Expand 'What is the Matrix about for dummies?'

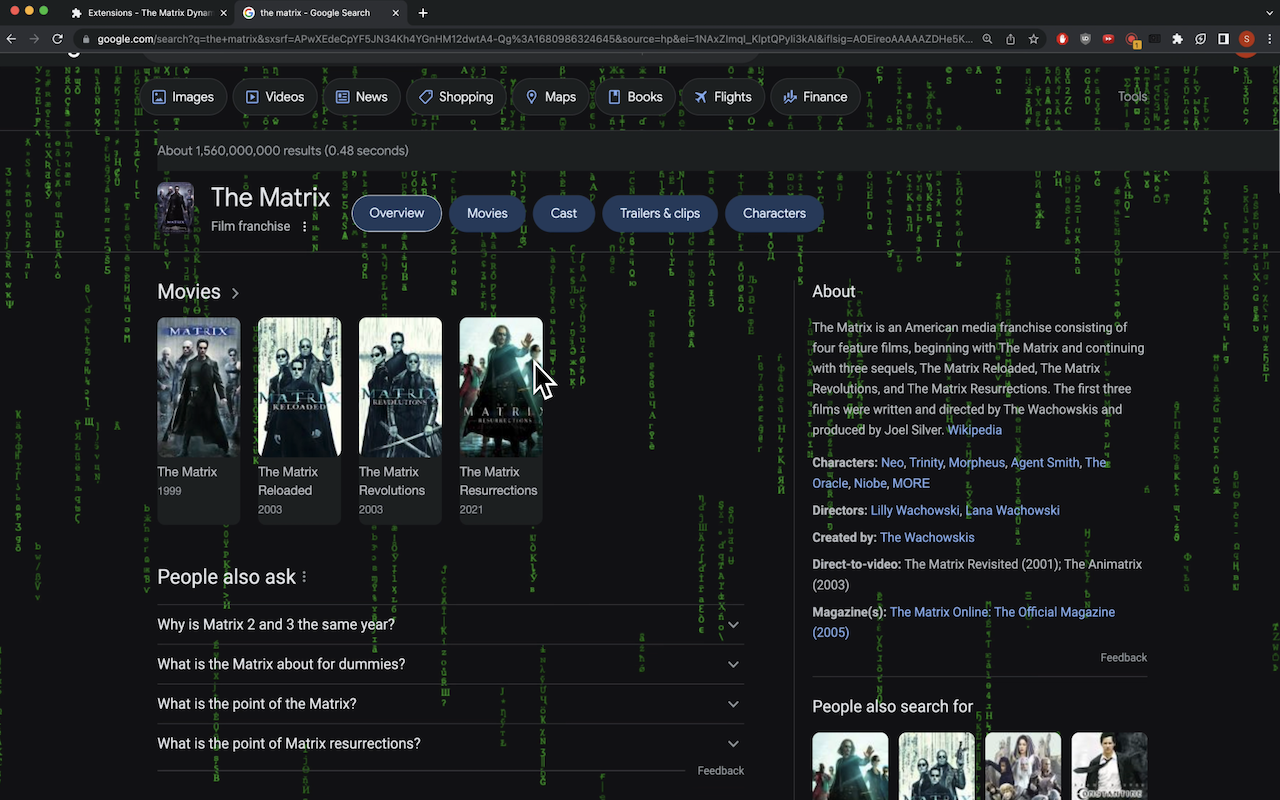(x=450, y=664)
